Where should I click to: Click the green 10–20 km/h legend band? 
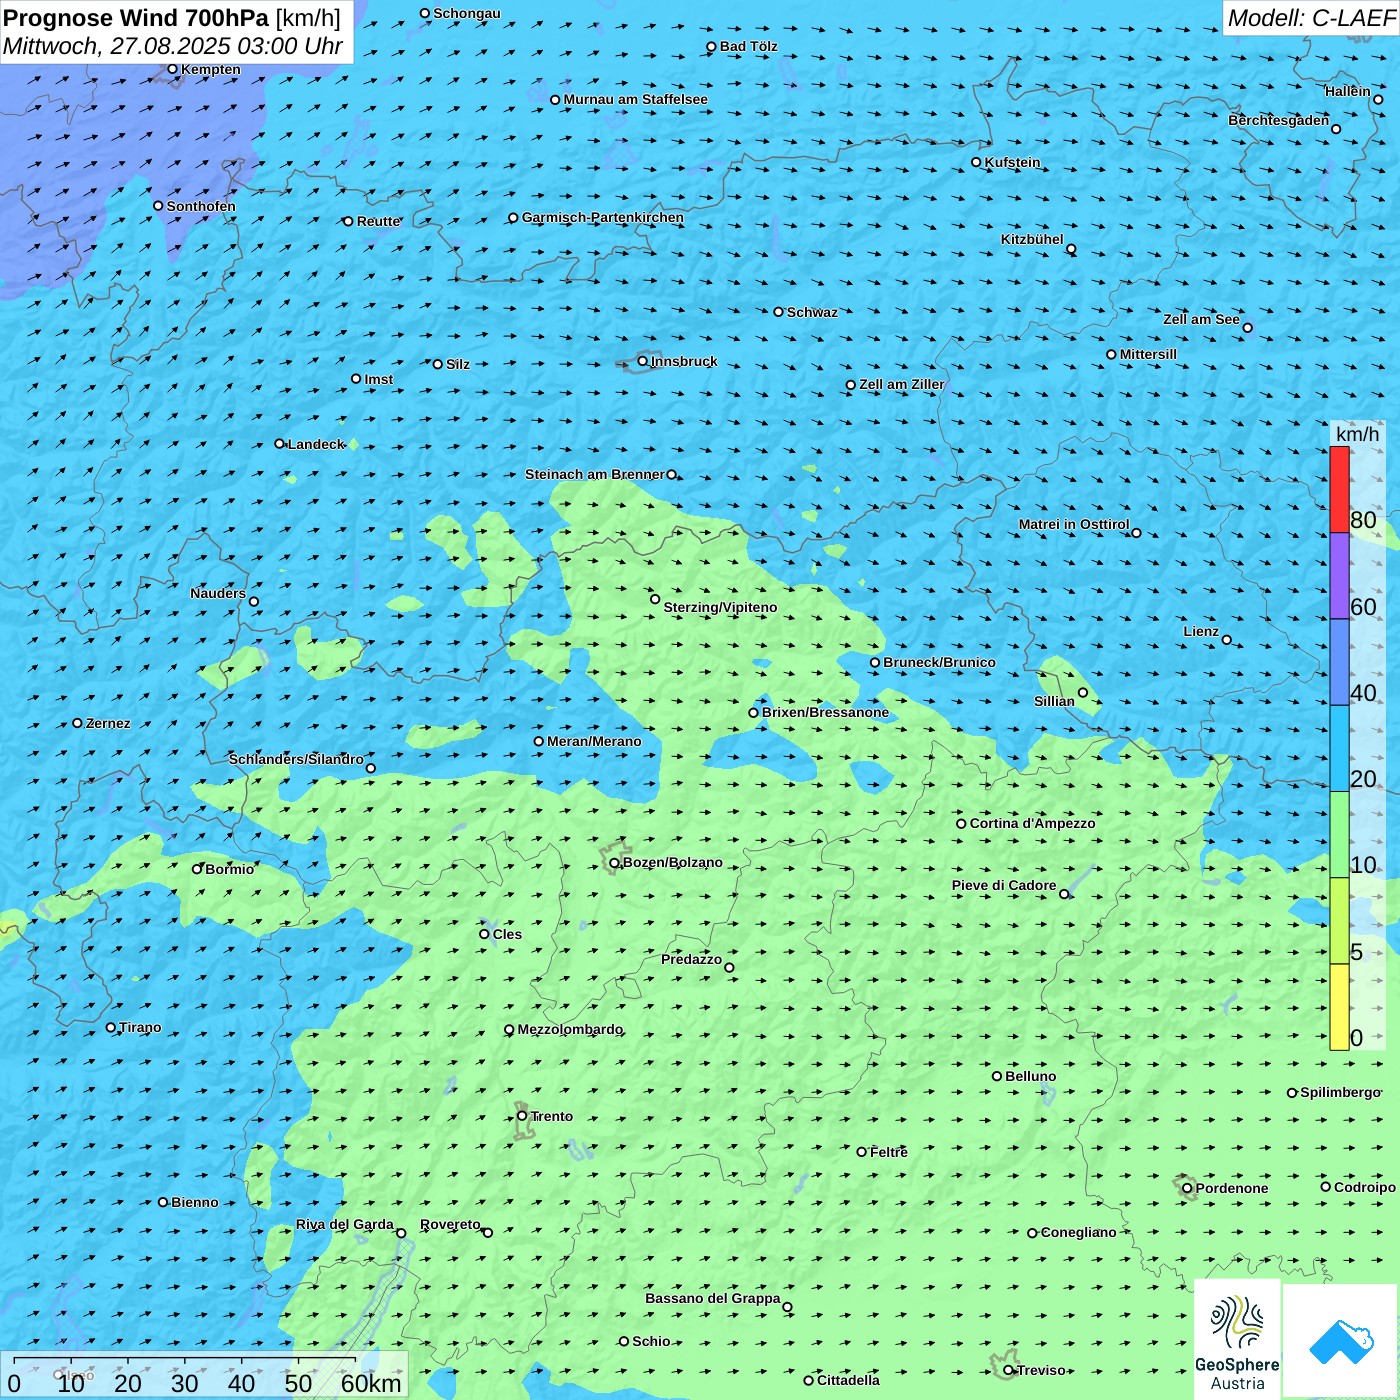point(1339,834)
